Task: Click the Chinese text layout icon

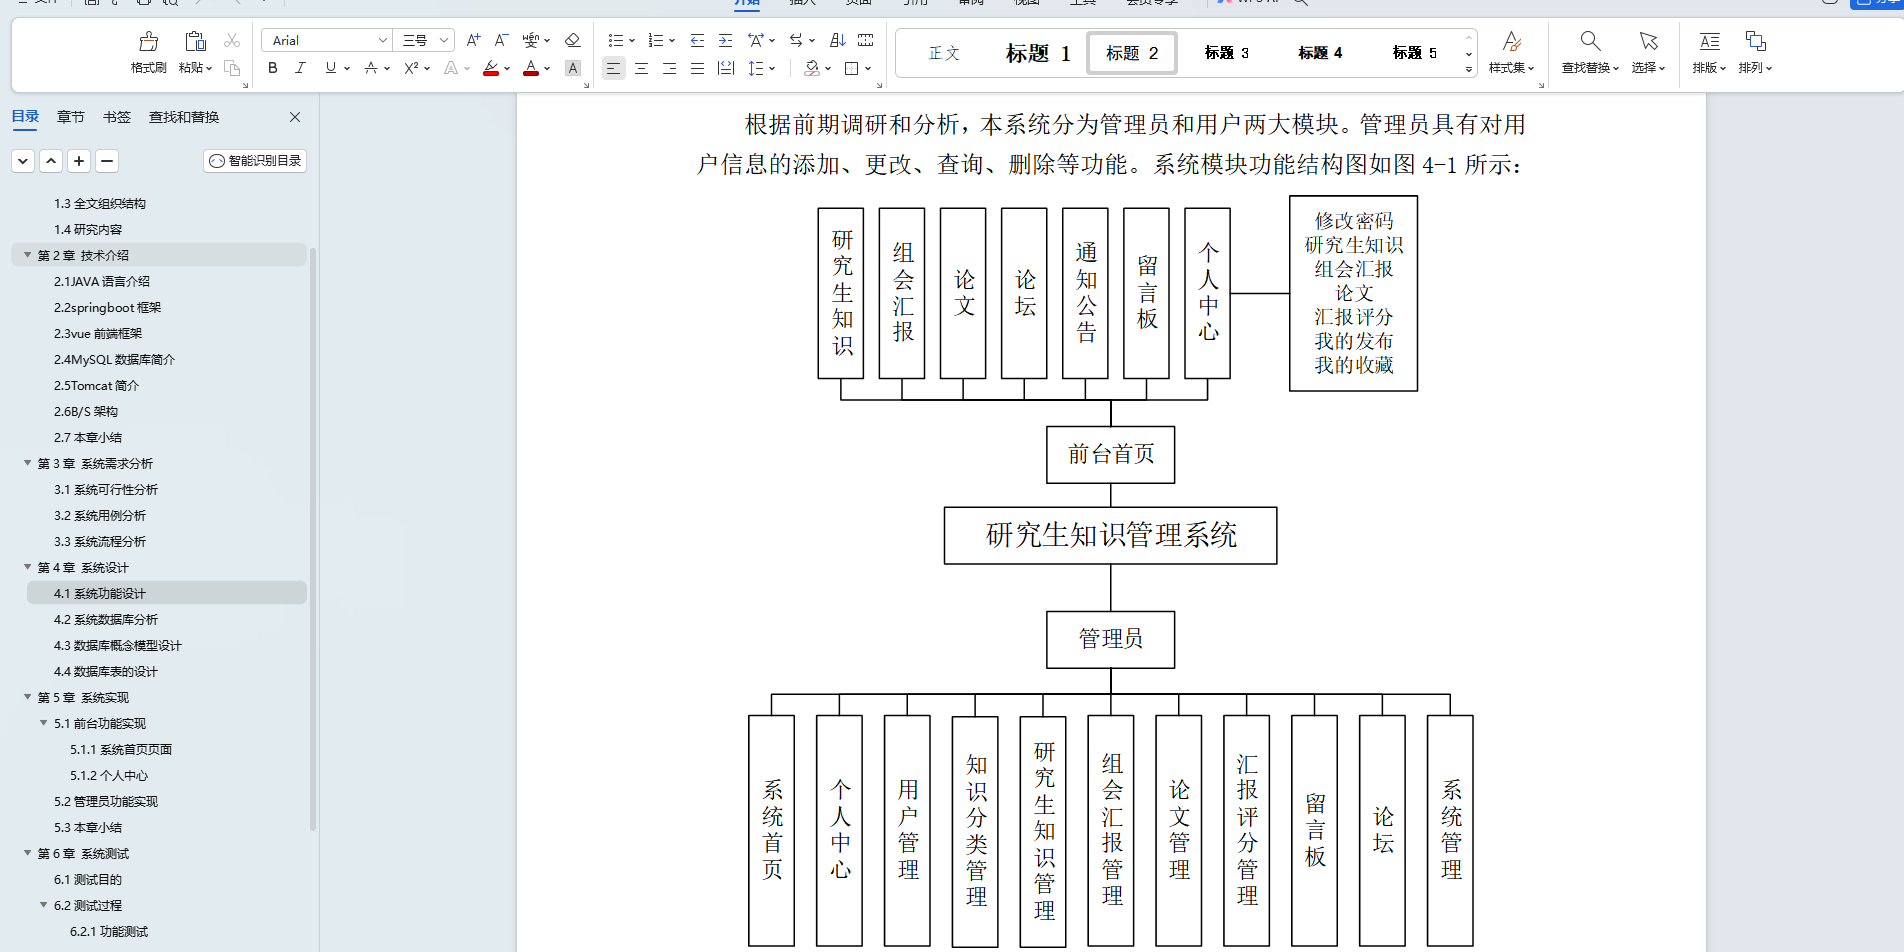Action: tap(757, 40)
